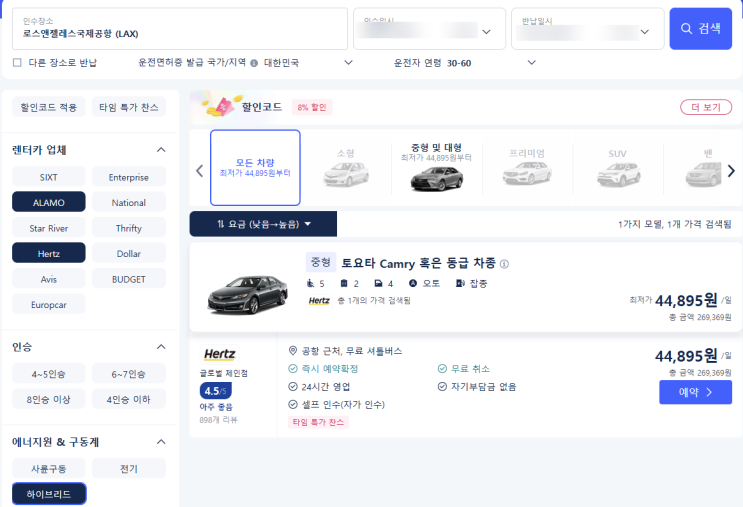Select the 프리미엄 car category tab
The width and height of the screenshot is (743, 507).
[x=527, y=168]
